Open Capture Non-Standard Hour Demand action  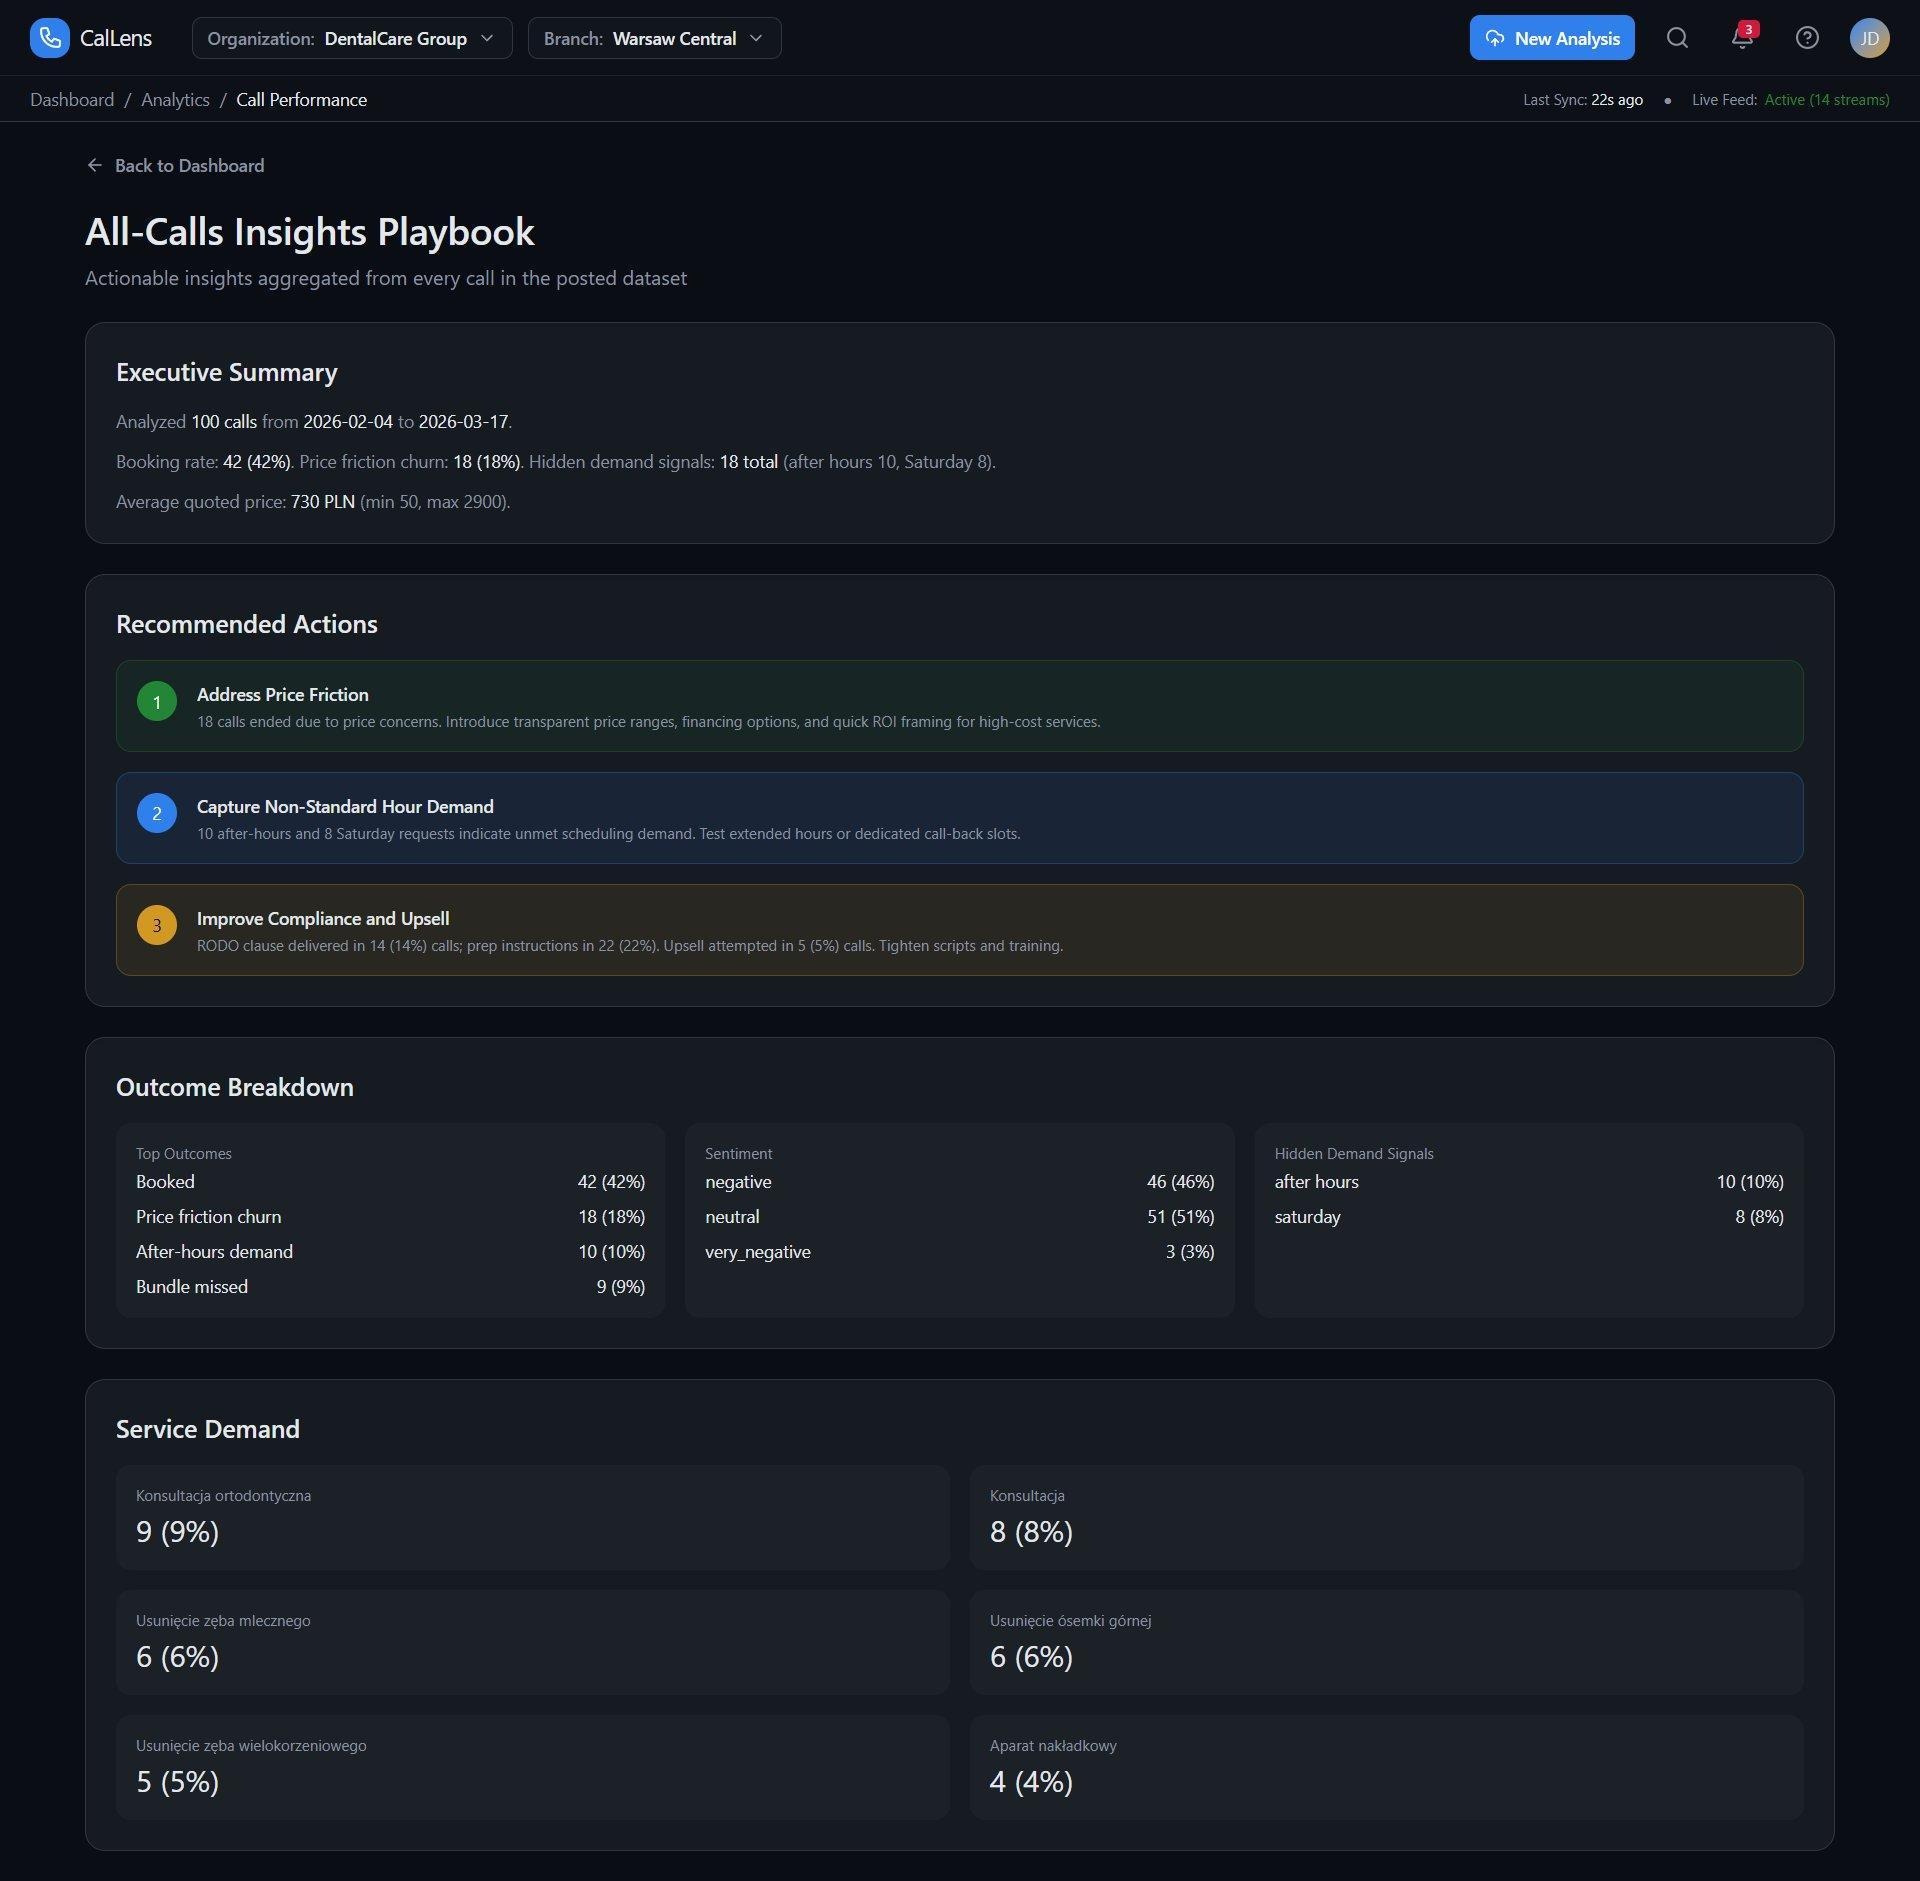click(959, 818)
